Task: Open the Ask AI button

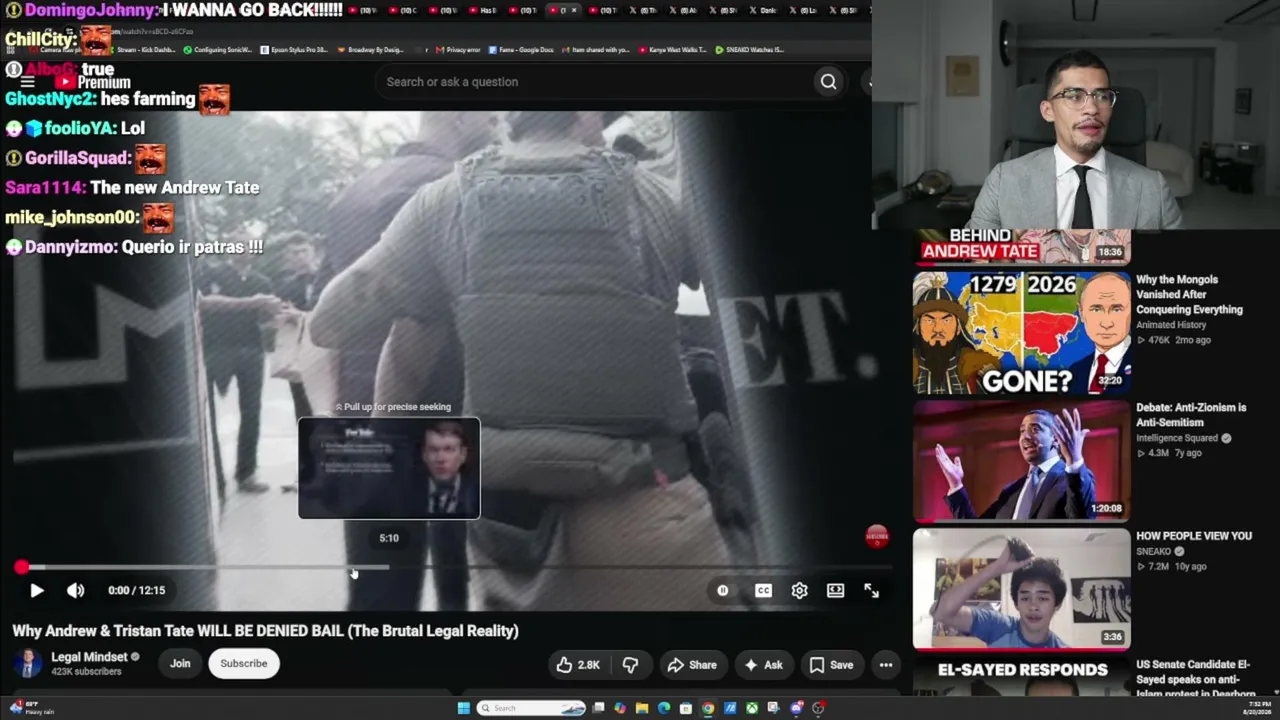Action: coord(763,665)
